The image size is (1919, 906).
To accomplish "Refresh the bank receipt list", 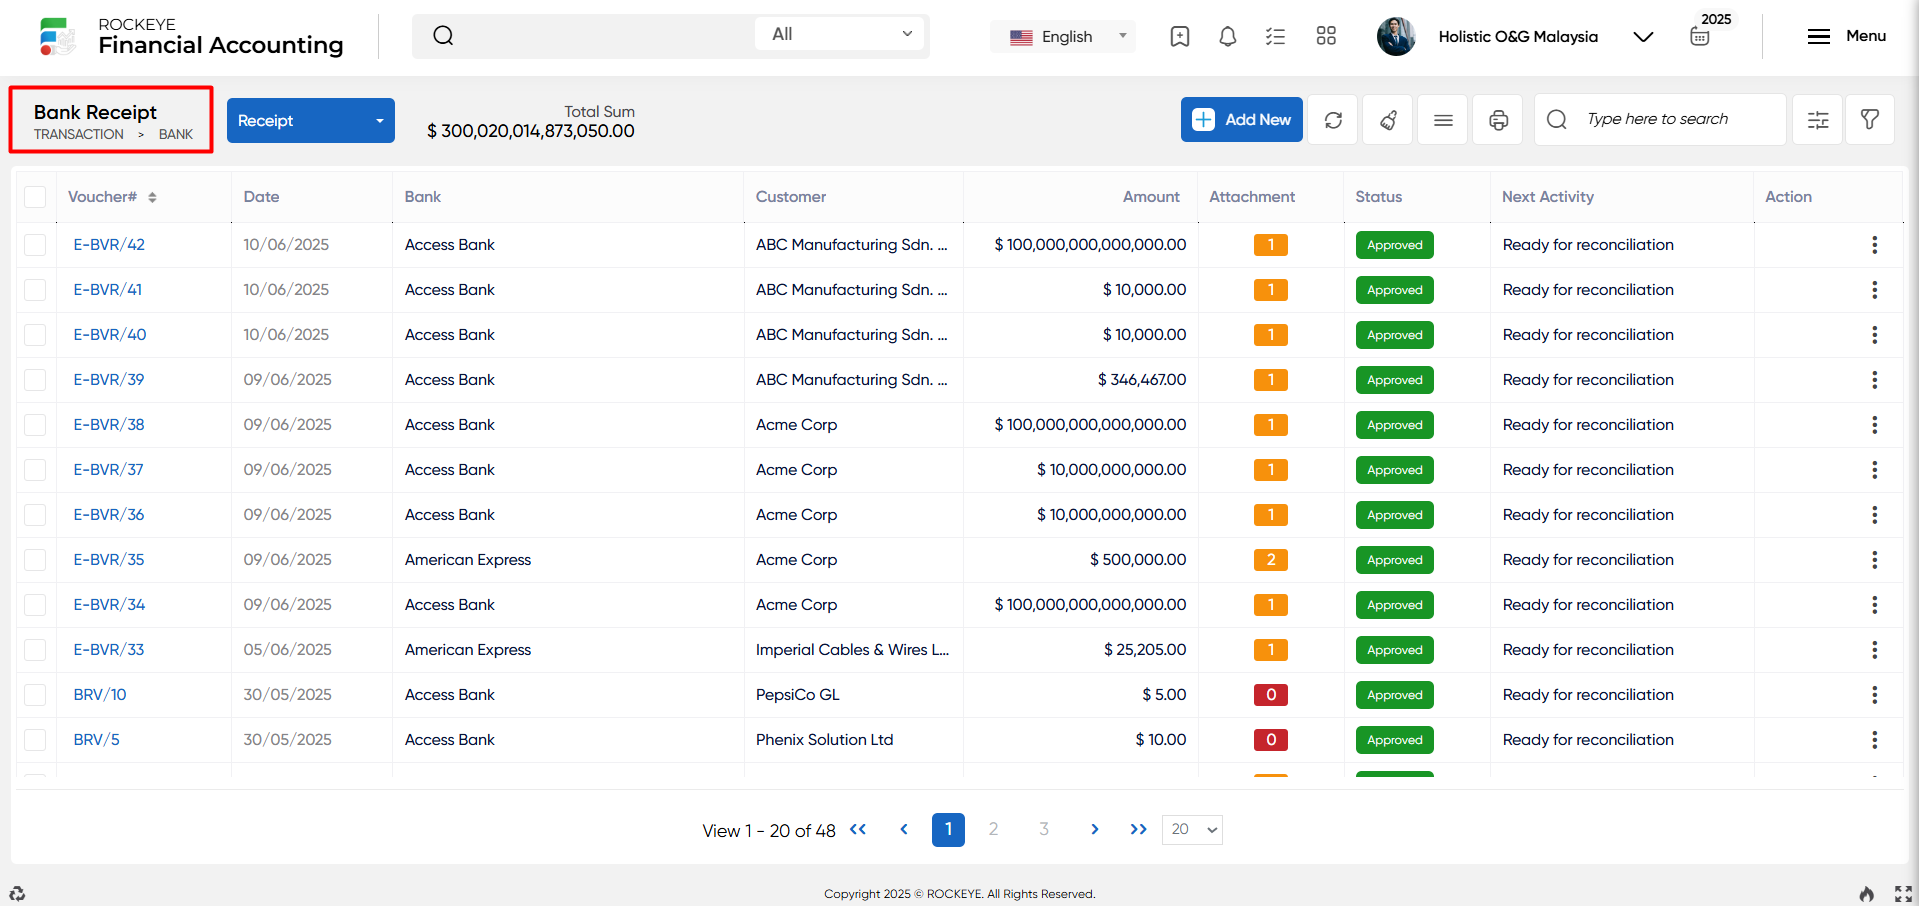I will click(x=1333, y=120).
